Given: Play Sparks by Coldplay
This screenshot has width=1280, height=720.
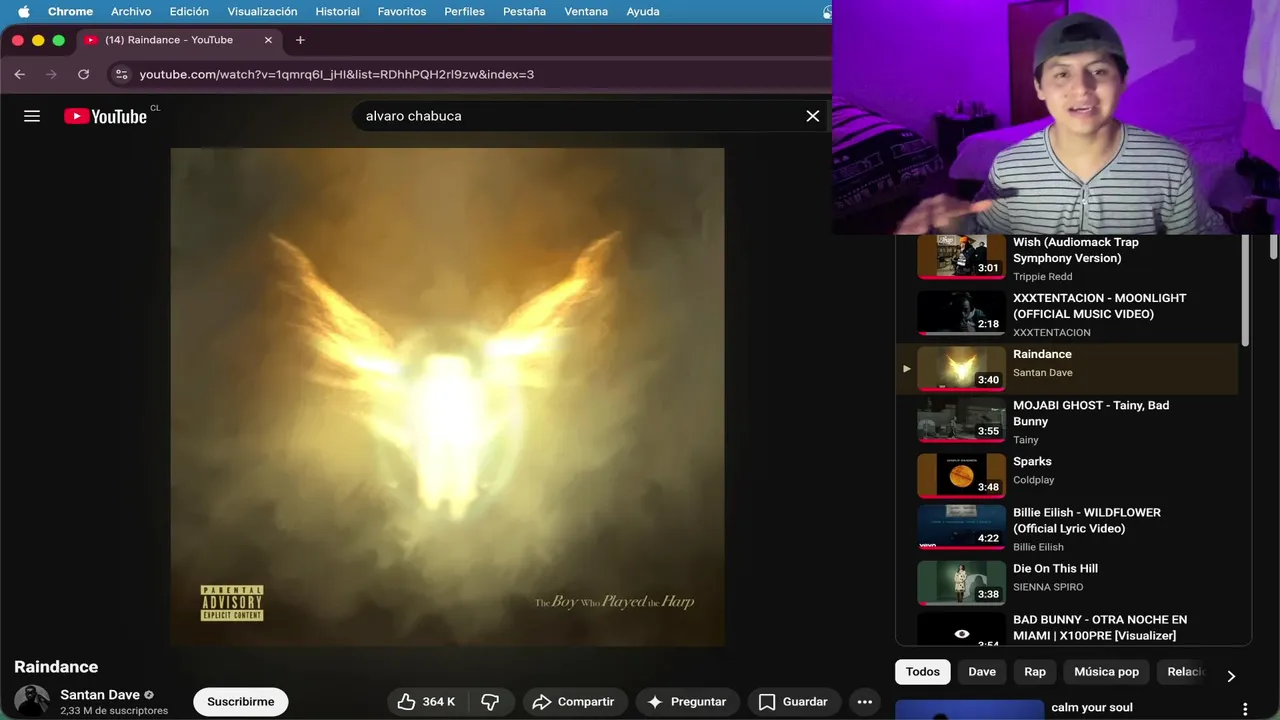Looking at the screenshot, I should coord(1032,462).
